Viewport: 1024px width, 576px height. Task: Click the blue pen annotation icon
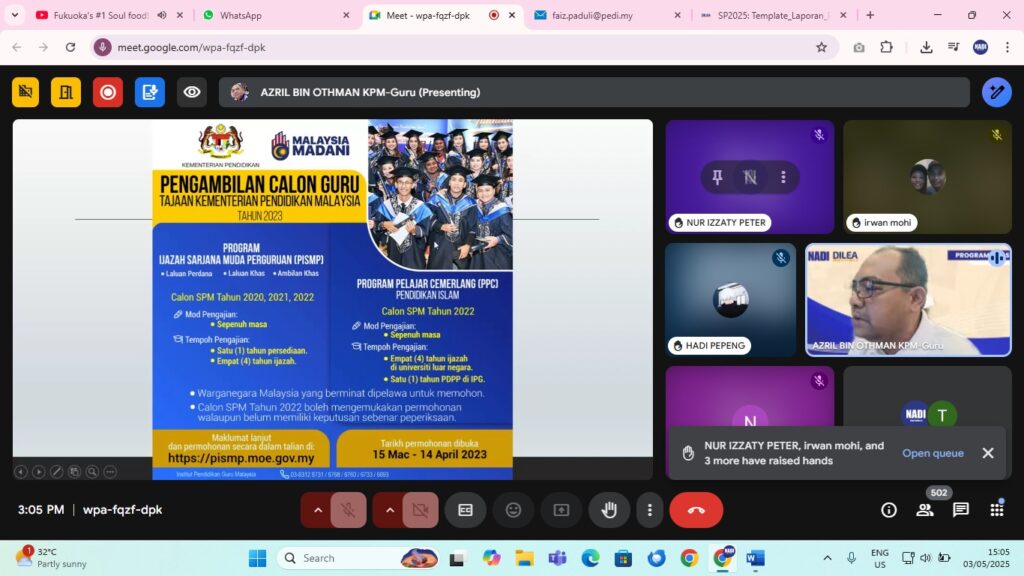coord(997,92)
